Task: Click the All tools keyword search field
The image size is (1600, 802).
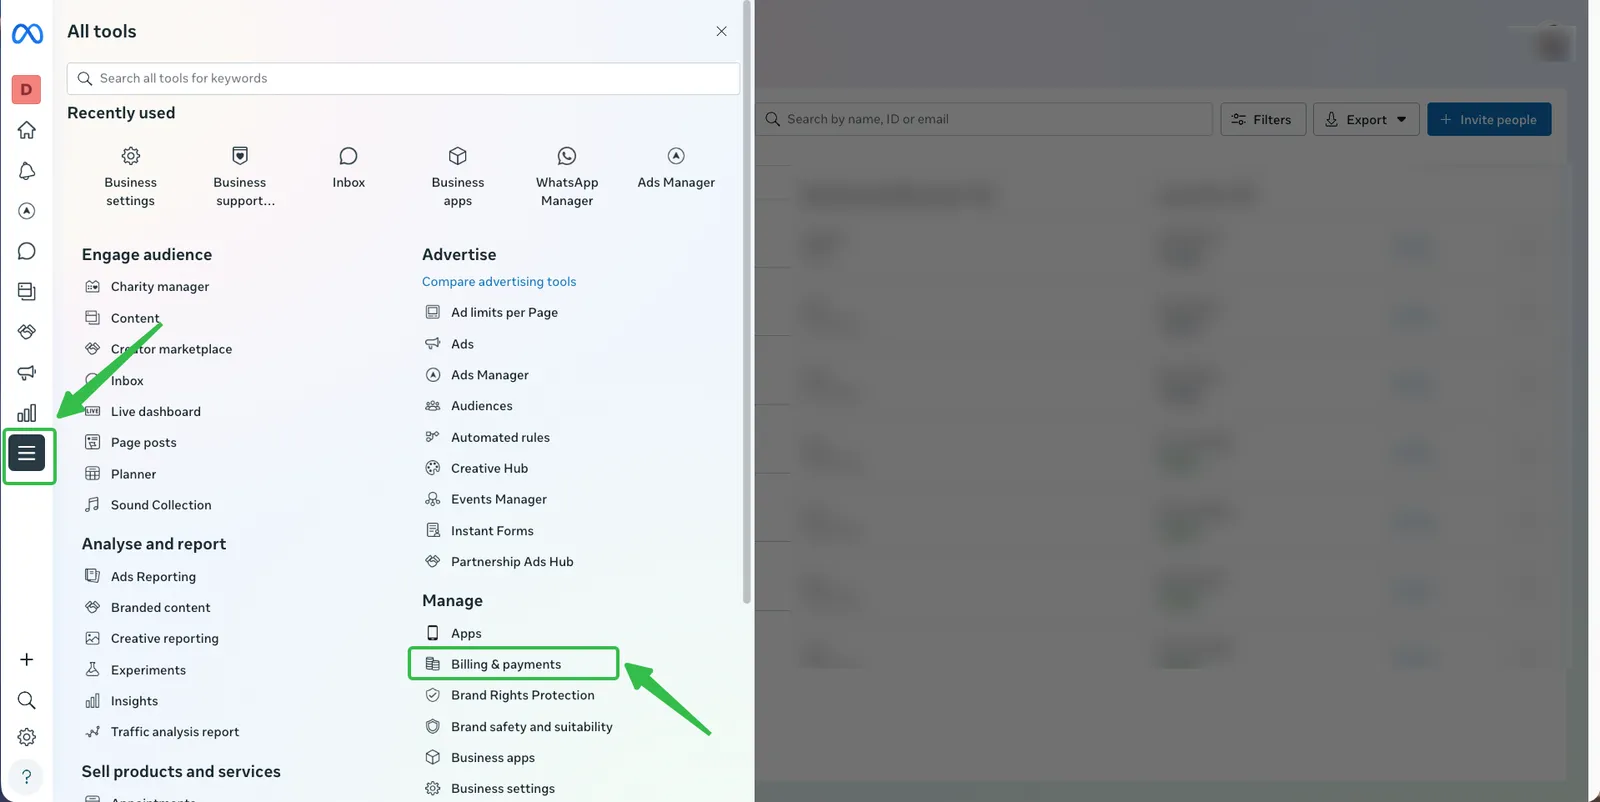Action: [403, 79]
